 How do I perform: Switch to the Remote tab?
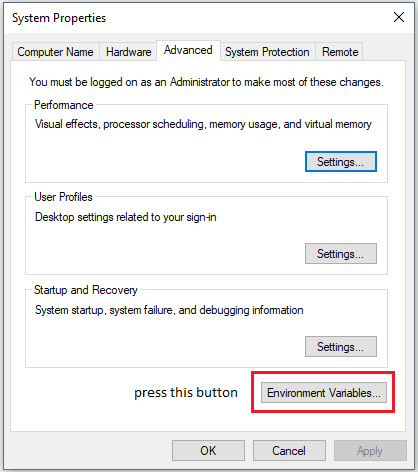(x=340, y=52)
